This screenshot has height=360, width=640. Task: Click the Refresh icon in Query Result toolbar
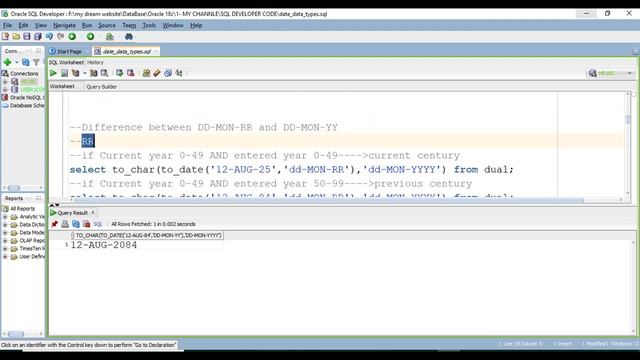(76, 224)
